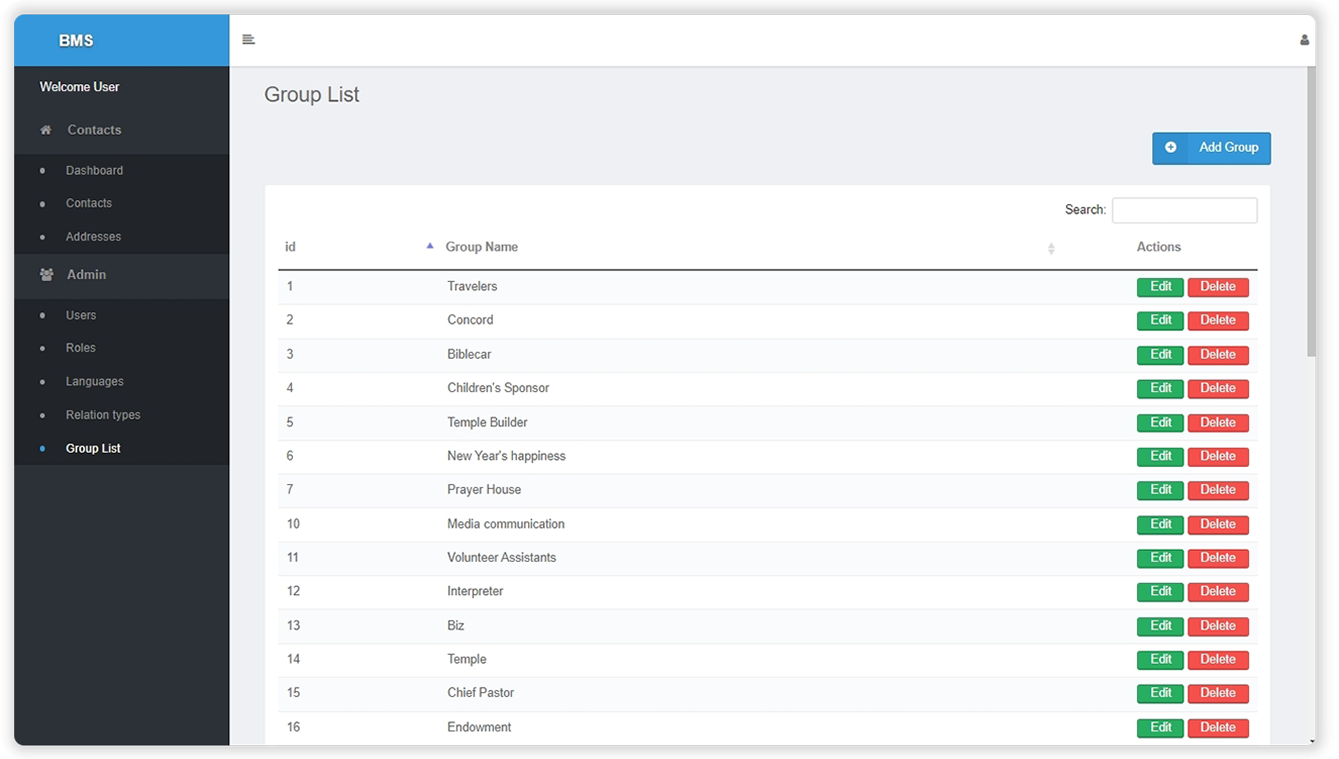Image resolution: width=1339 pixels, height=759 pixels.
Task: Collapse the Admin sidebar section
Action: click(86, 275)
